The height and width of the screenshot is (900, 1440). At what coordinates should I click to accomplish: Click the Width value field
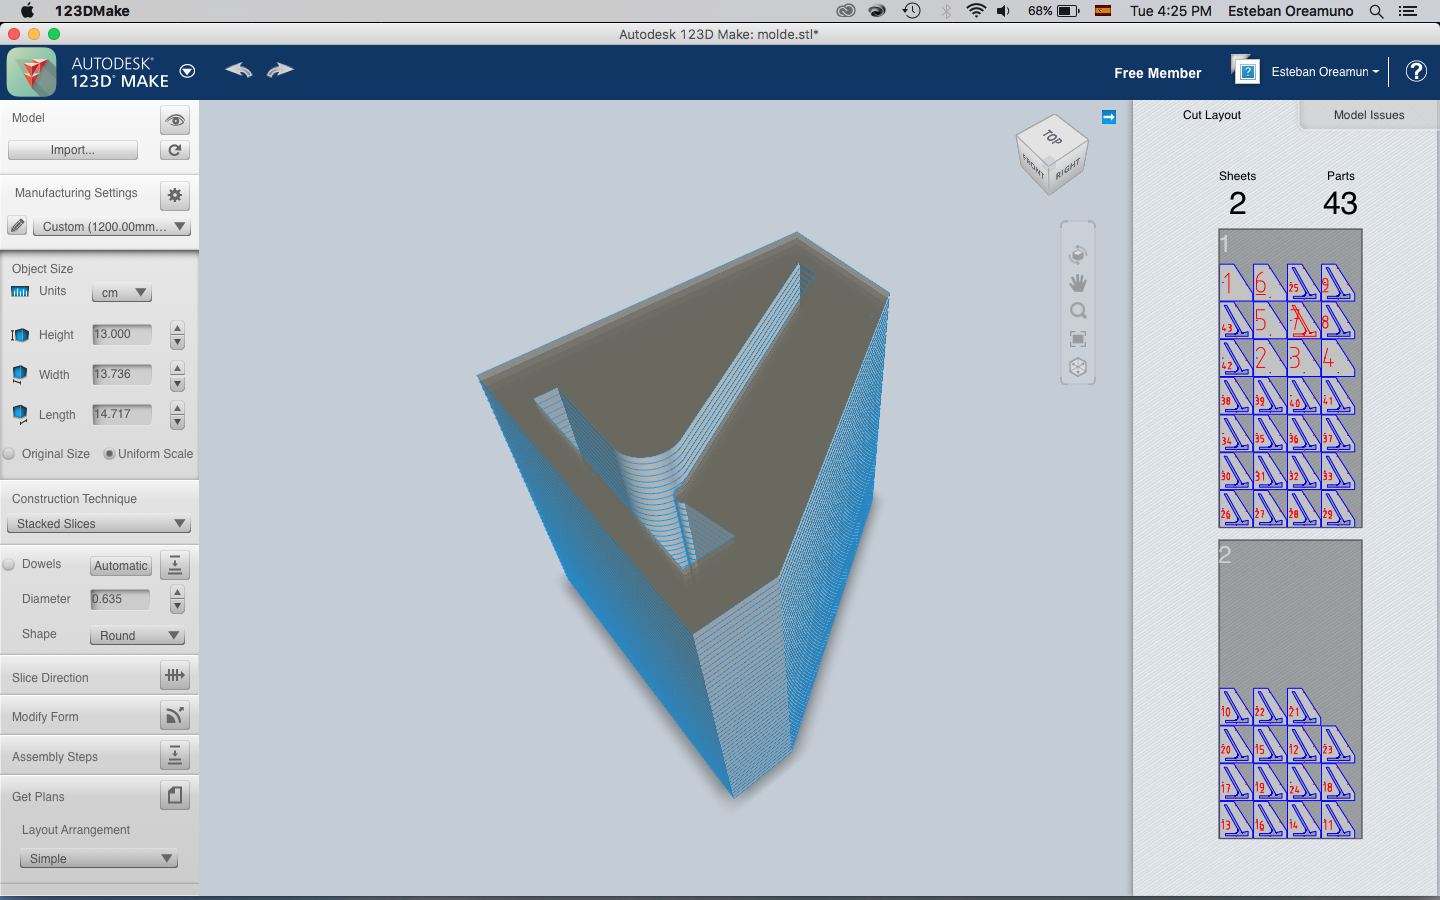click(122, 374)
